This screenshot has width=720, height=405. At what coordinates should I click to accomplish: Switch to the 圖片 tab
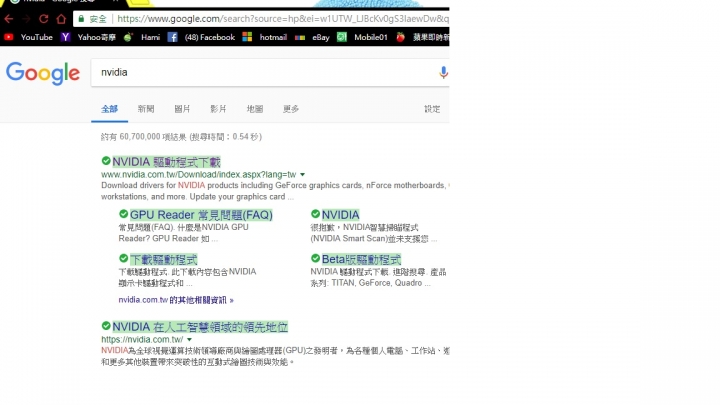coord(182,109)
